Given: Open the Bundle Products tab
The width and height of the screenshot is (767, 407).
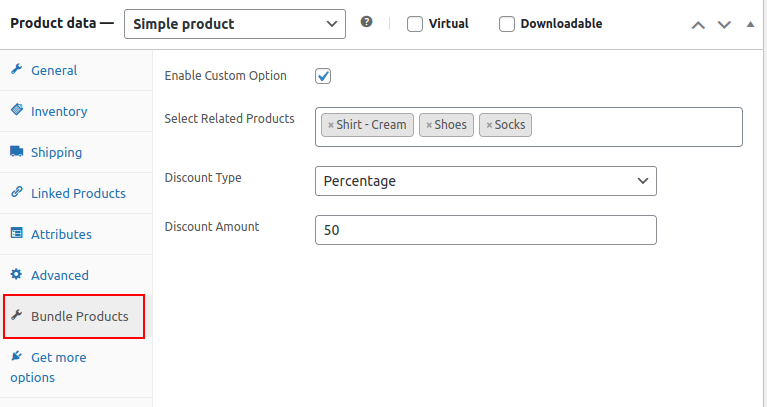Looking at the screenshot, I should [75, 316].
